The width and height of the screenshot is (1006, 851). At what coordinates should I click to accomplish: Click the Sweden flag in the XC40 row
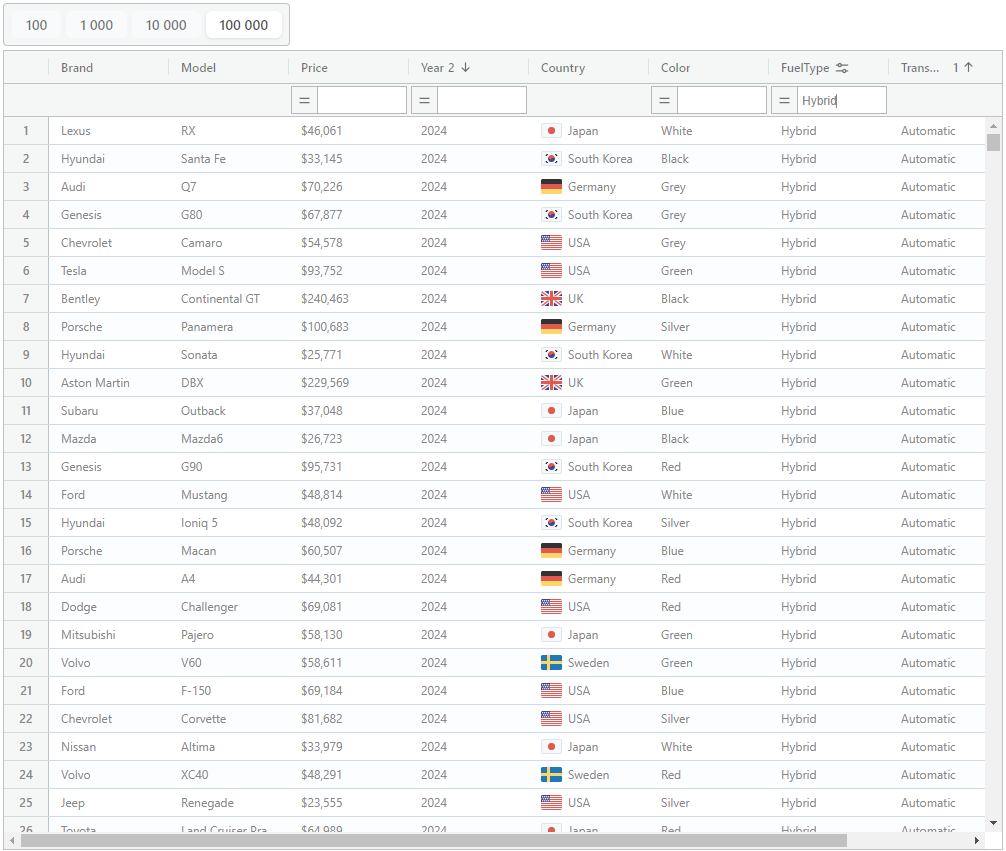pyautogui.click(x=551, y=775)
